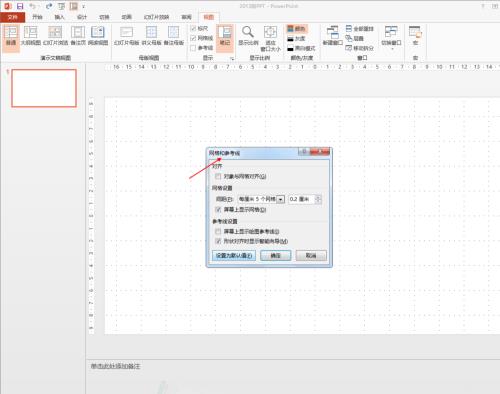Select slide 1 thumbnail
Image resolution: width=500 pixels, height=394 pixels.
[x=44, y=88]
